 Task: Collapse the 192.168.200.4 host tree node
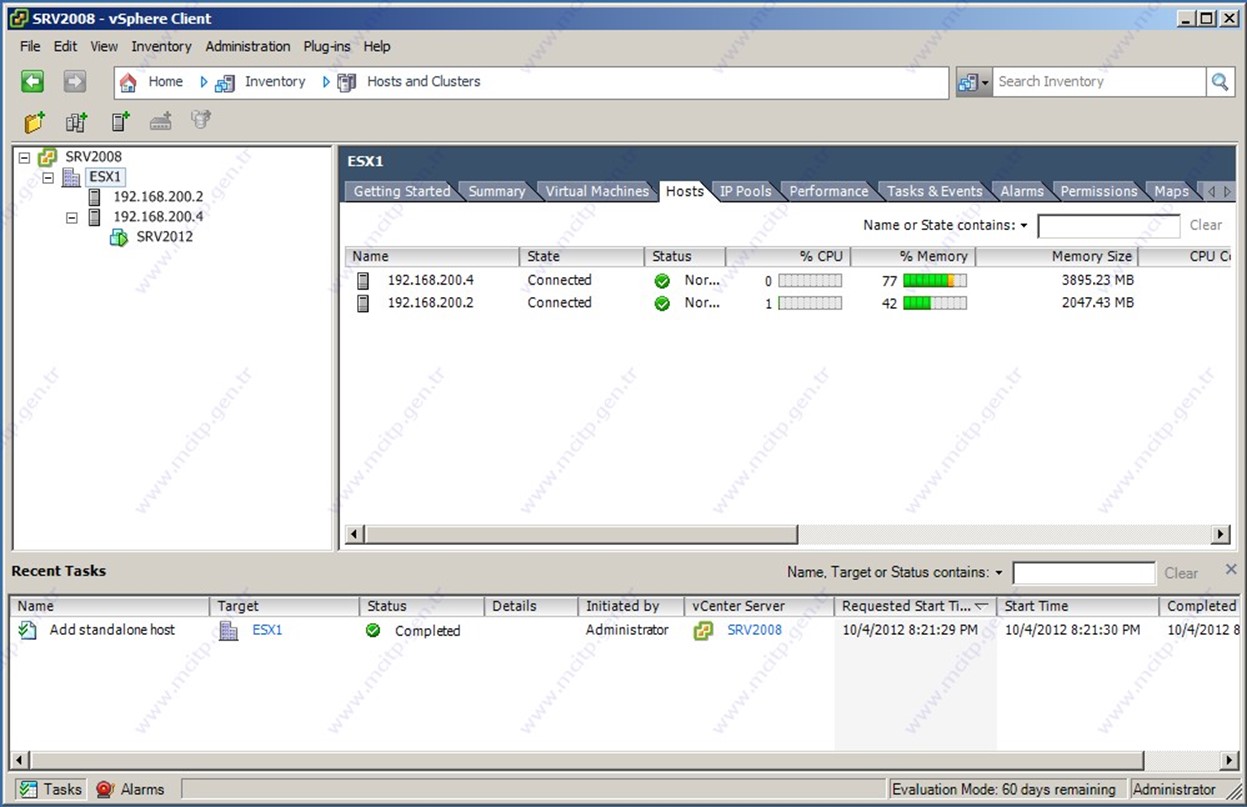pyautogui.click(x=72, y=217)
